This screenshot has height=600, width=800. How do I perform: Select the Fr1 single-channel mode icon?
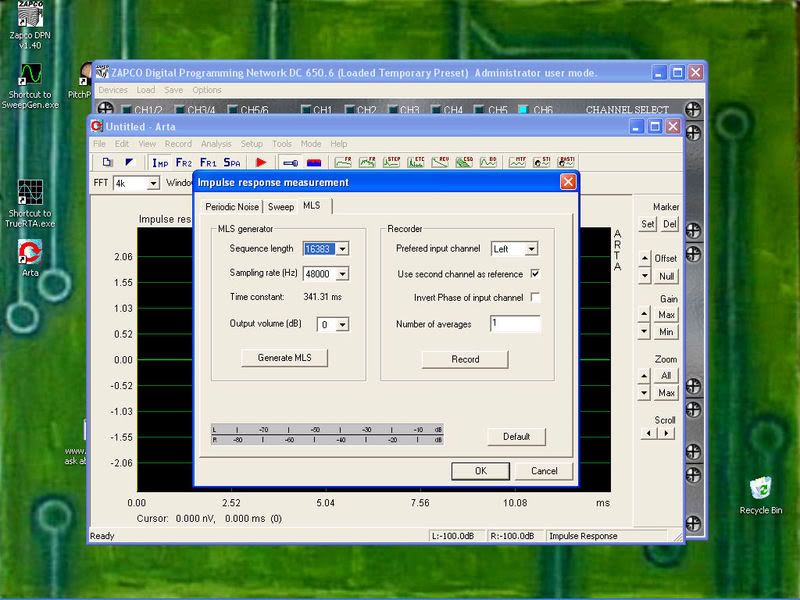coord(208,163)
